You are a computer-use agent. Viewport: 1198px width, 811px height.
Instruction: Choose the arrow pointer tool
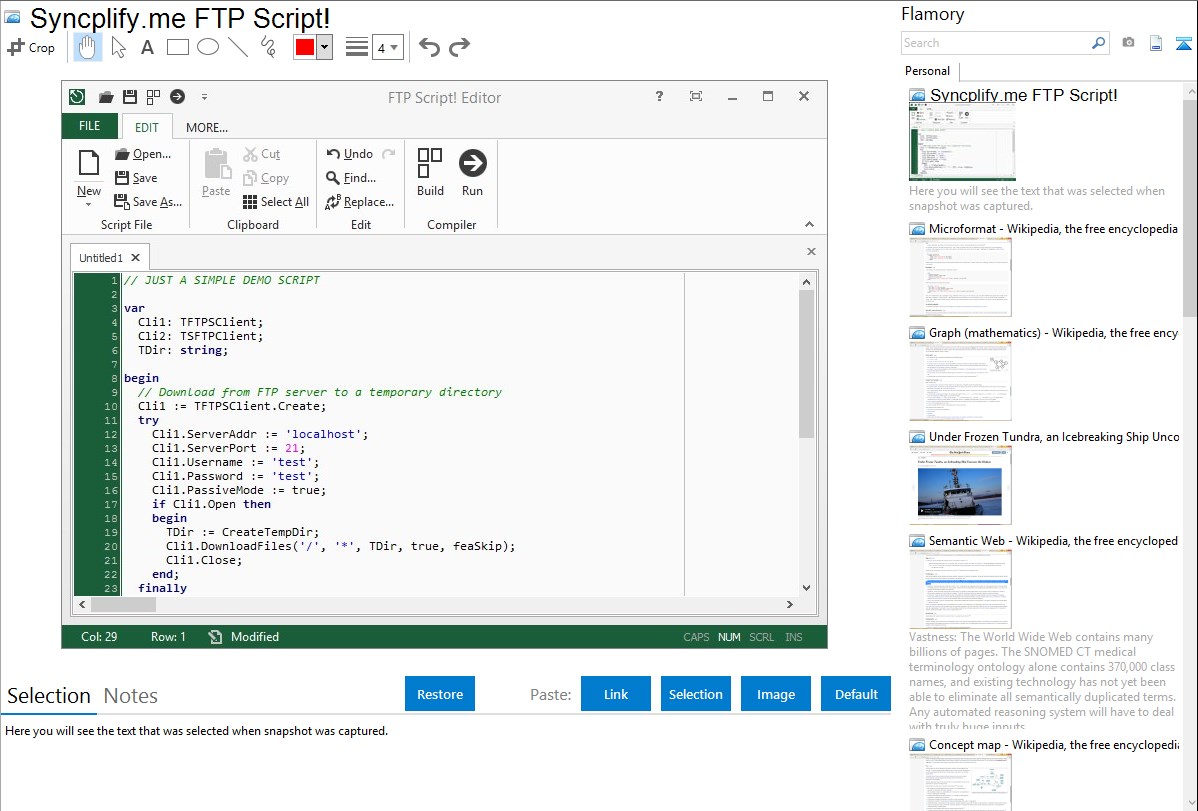pyautogui.click(x=118, y=47)
